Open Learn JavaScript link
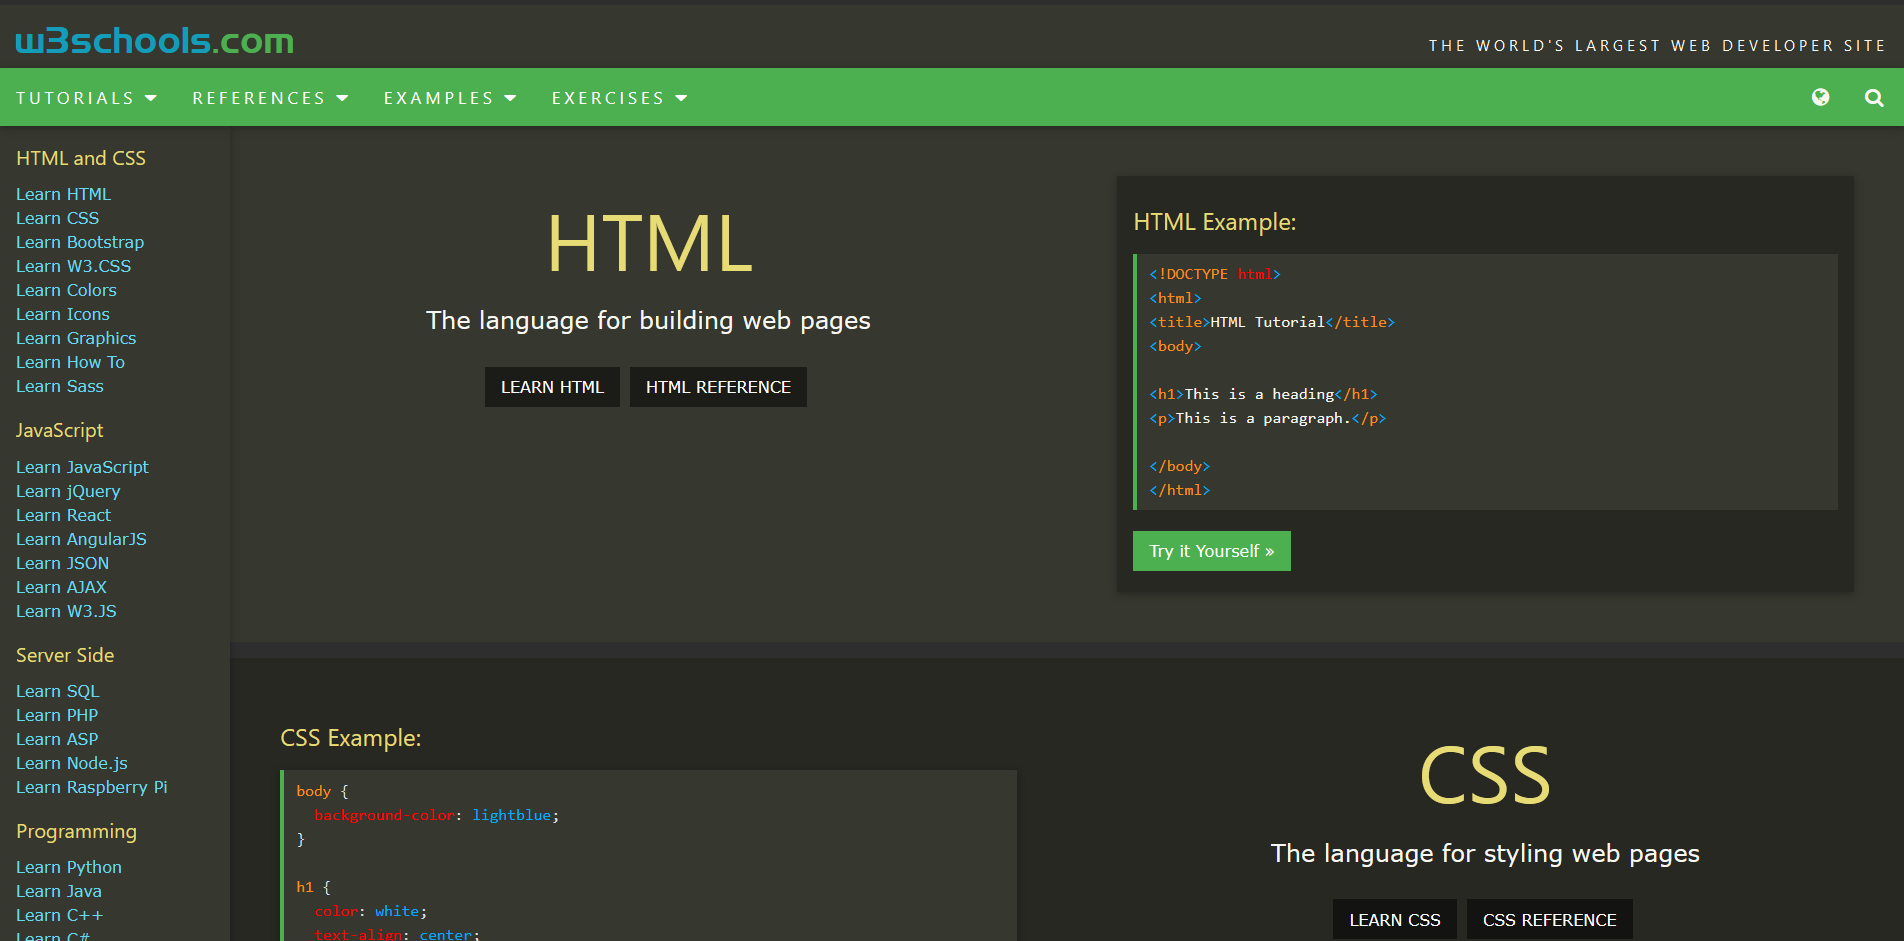The width and height of the screenshot is (1904, 941). tap(82, 467)
